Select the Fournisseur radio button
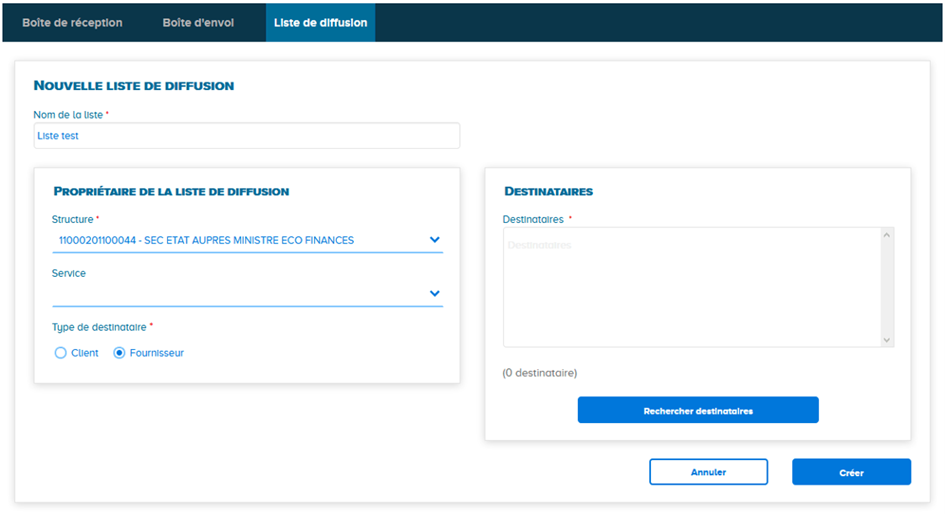Viewport: 945px width, 514px height. pyautogui.click(x=120, y=353)
